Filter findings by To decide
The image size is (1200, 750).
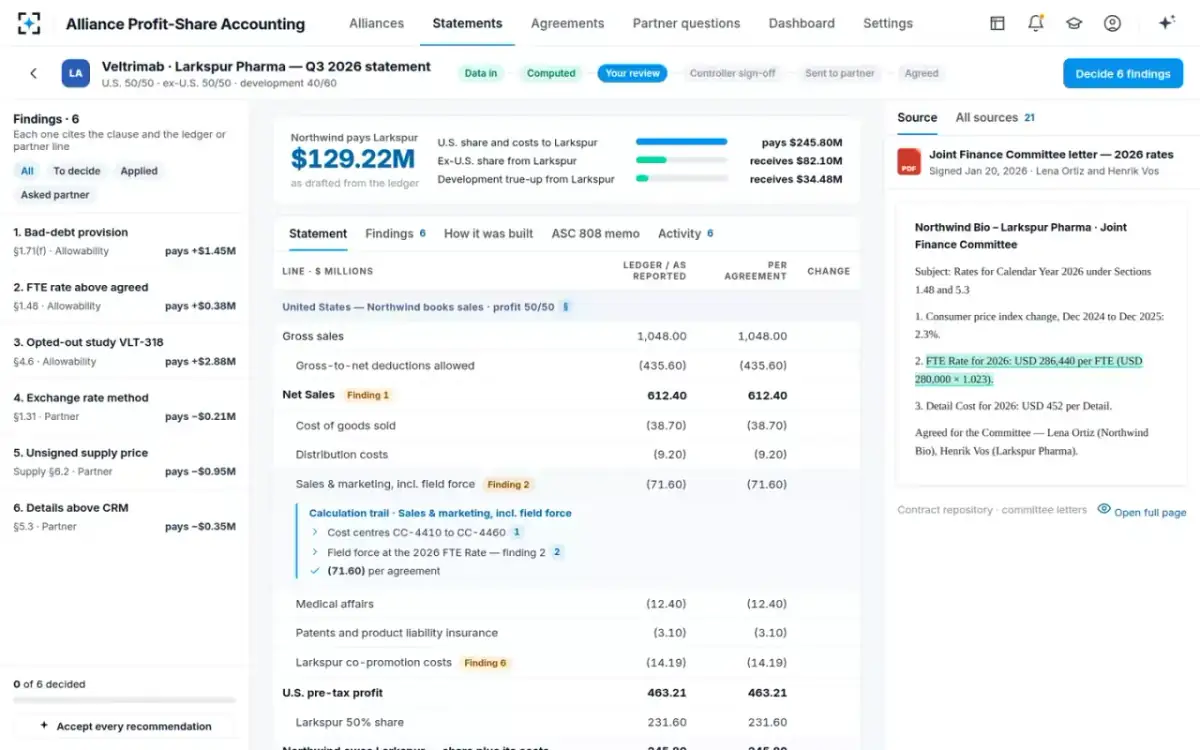[77, 171]
